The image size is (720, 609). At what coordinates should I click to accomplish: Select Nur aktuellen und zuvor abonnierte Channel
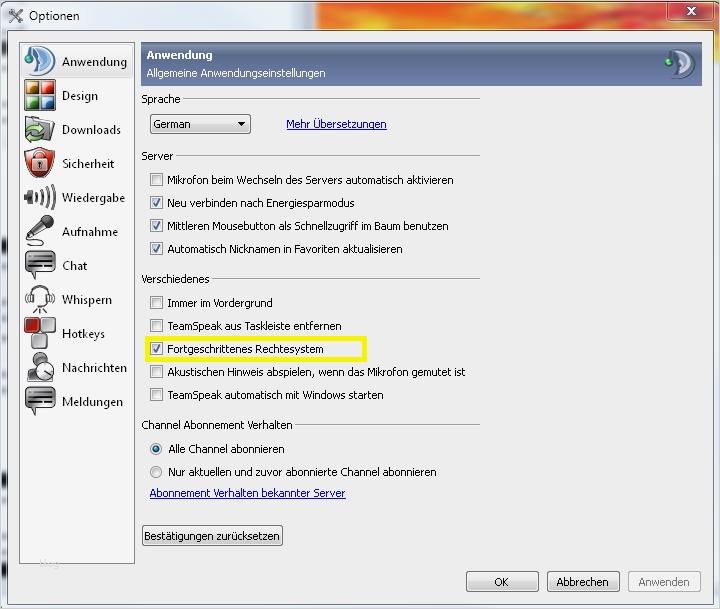point(156,472)
